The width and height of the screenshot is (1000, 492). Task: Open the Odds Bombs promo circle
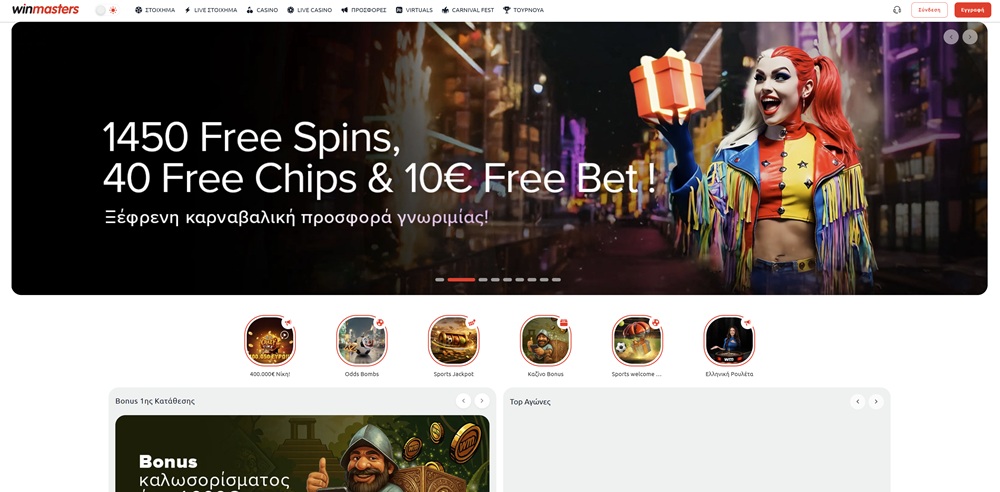[x=362, y=340]
